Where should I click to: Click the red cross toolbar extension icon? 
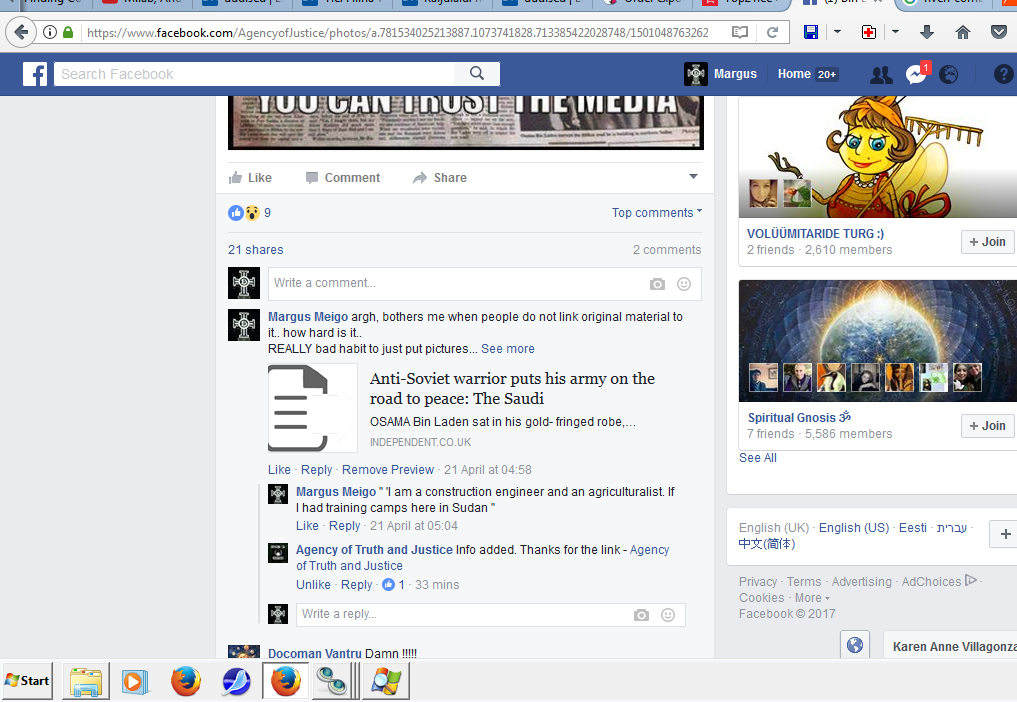(868, 32)
